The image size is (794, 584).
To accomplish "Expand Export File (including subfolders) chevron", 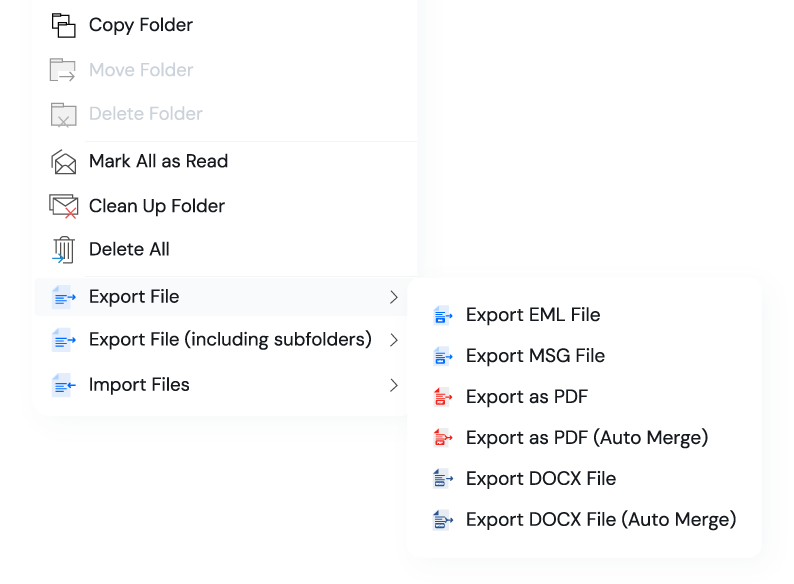I will tap(394, 340).
